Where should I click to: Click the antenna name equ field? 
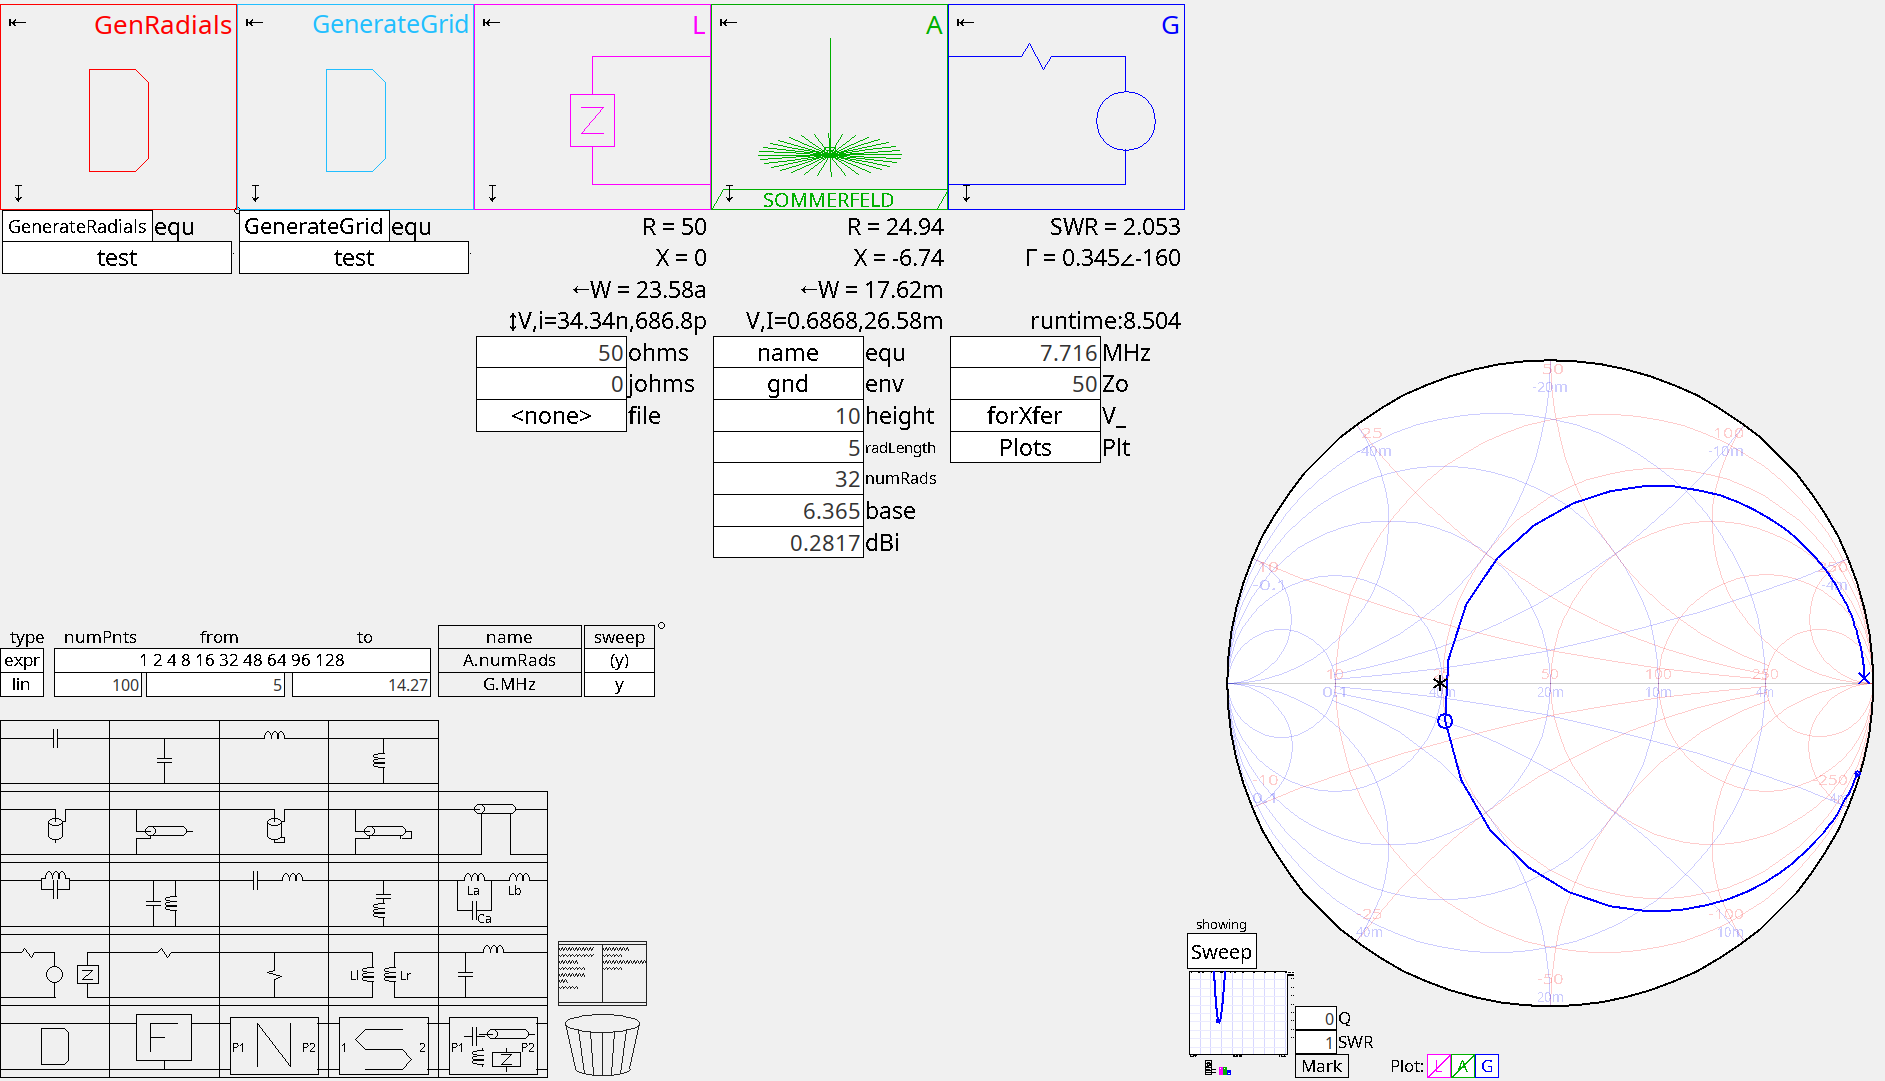click(788, 353)
